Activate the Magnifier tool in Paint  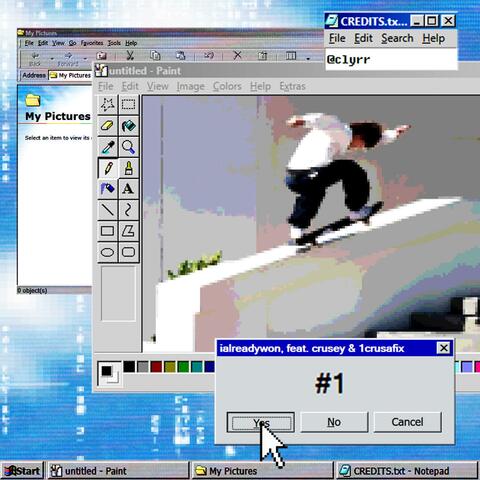pyautogui.click(x=129, y=147)
